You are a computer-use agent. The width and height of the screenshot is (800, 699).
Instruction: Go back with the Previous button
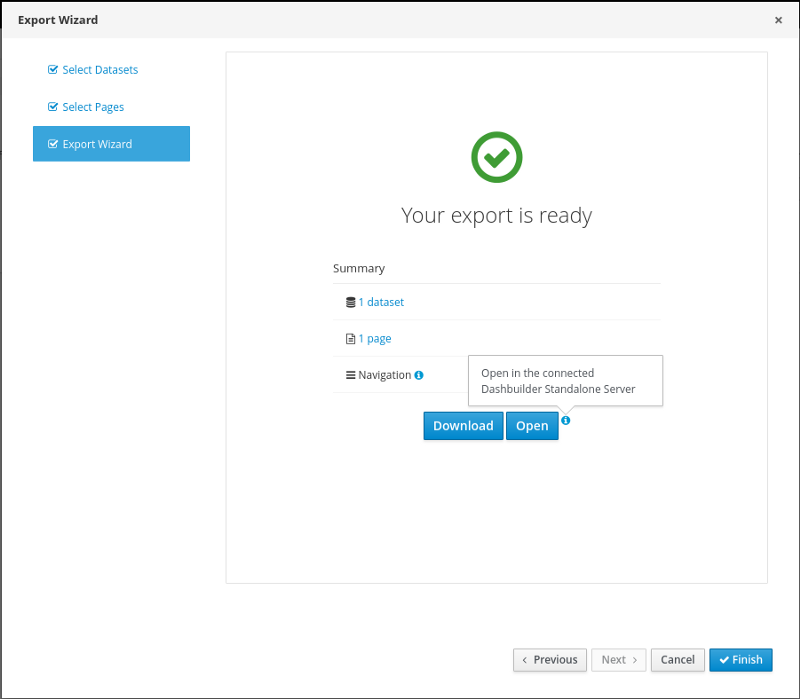(x=549, y=660)
